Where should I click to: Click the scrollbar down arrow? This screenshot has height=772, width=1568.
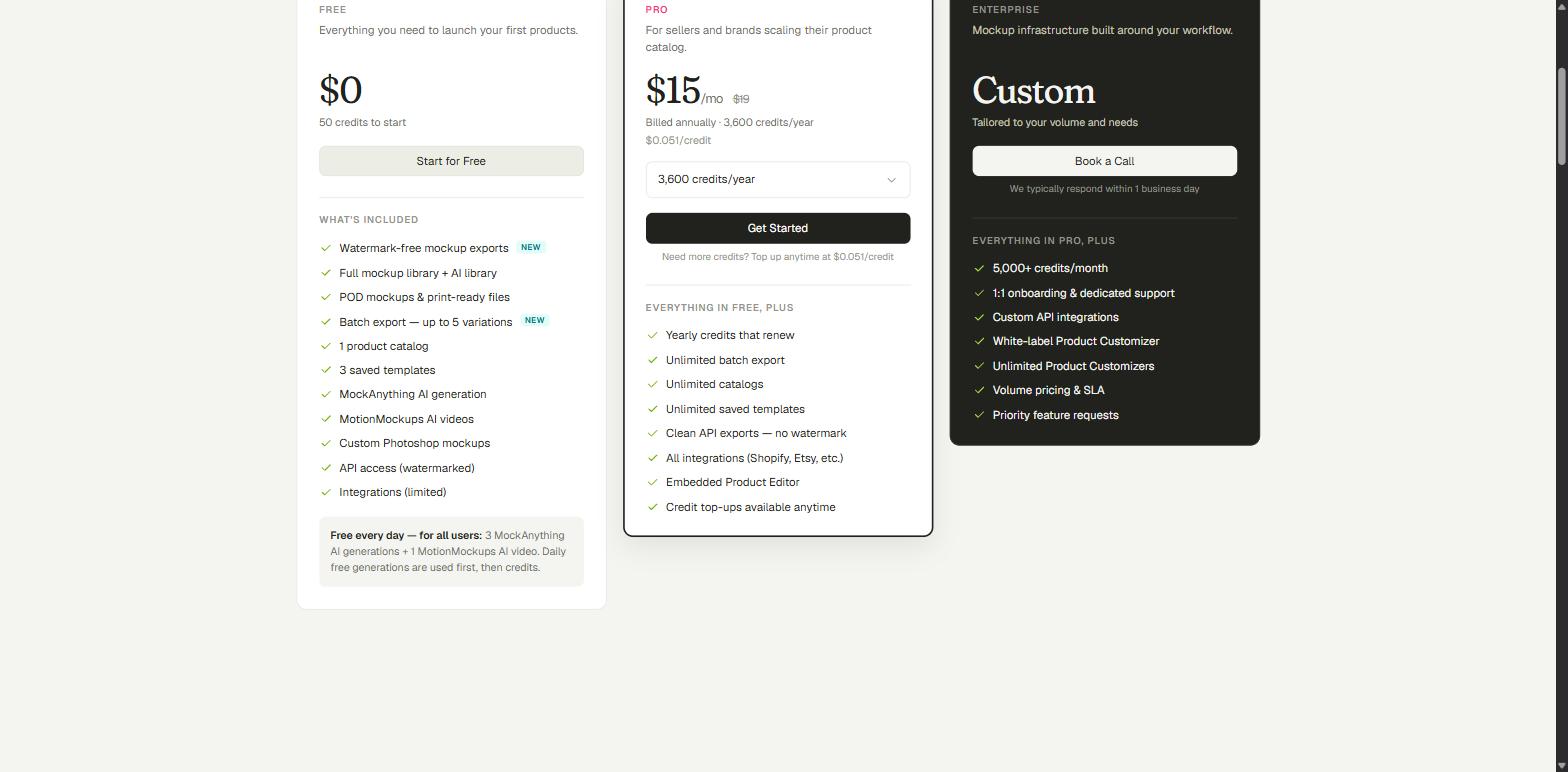1561,765
